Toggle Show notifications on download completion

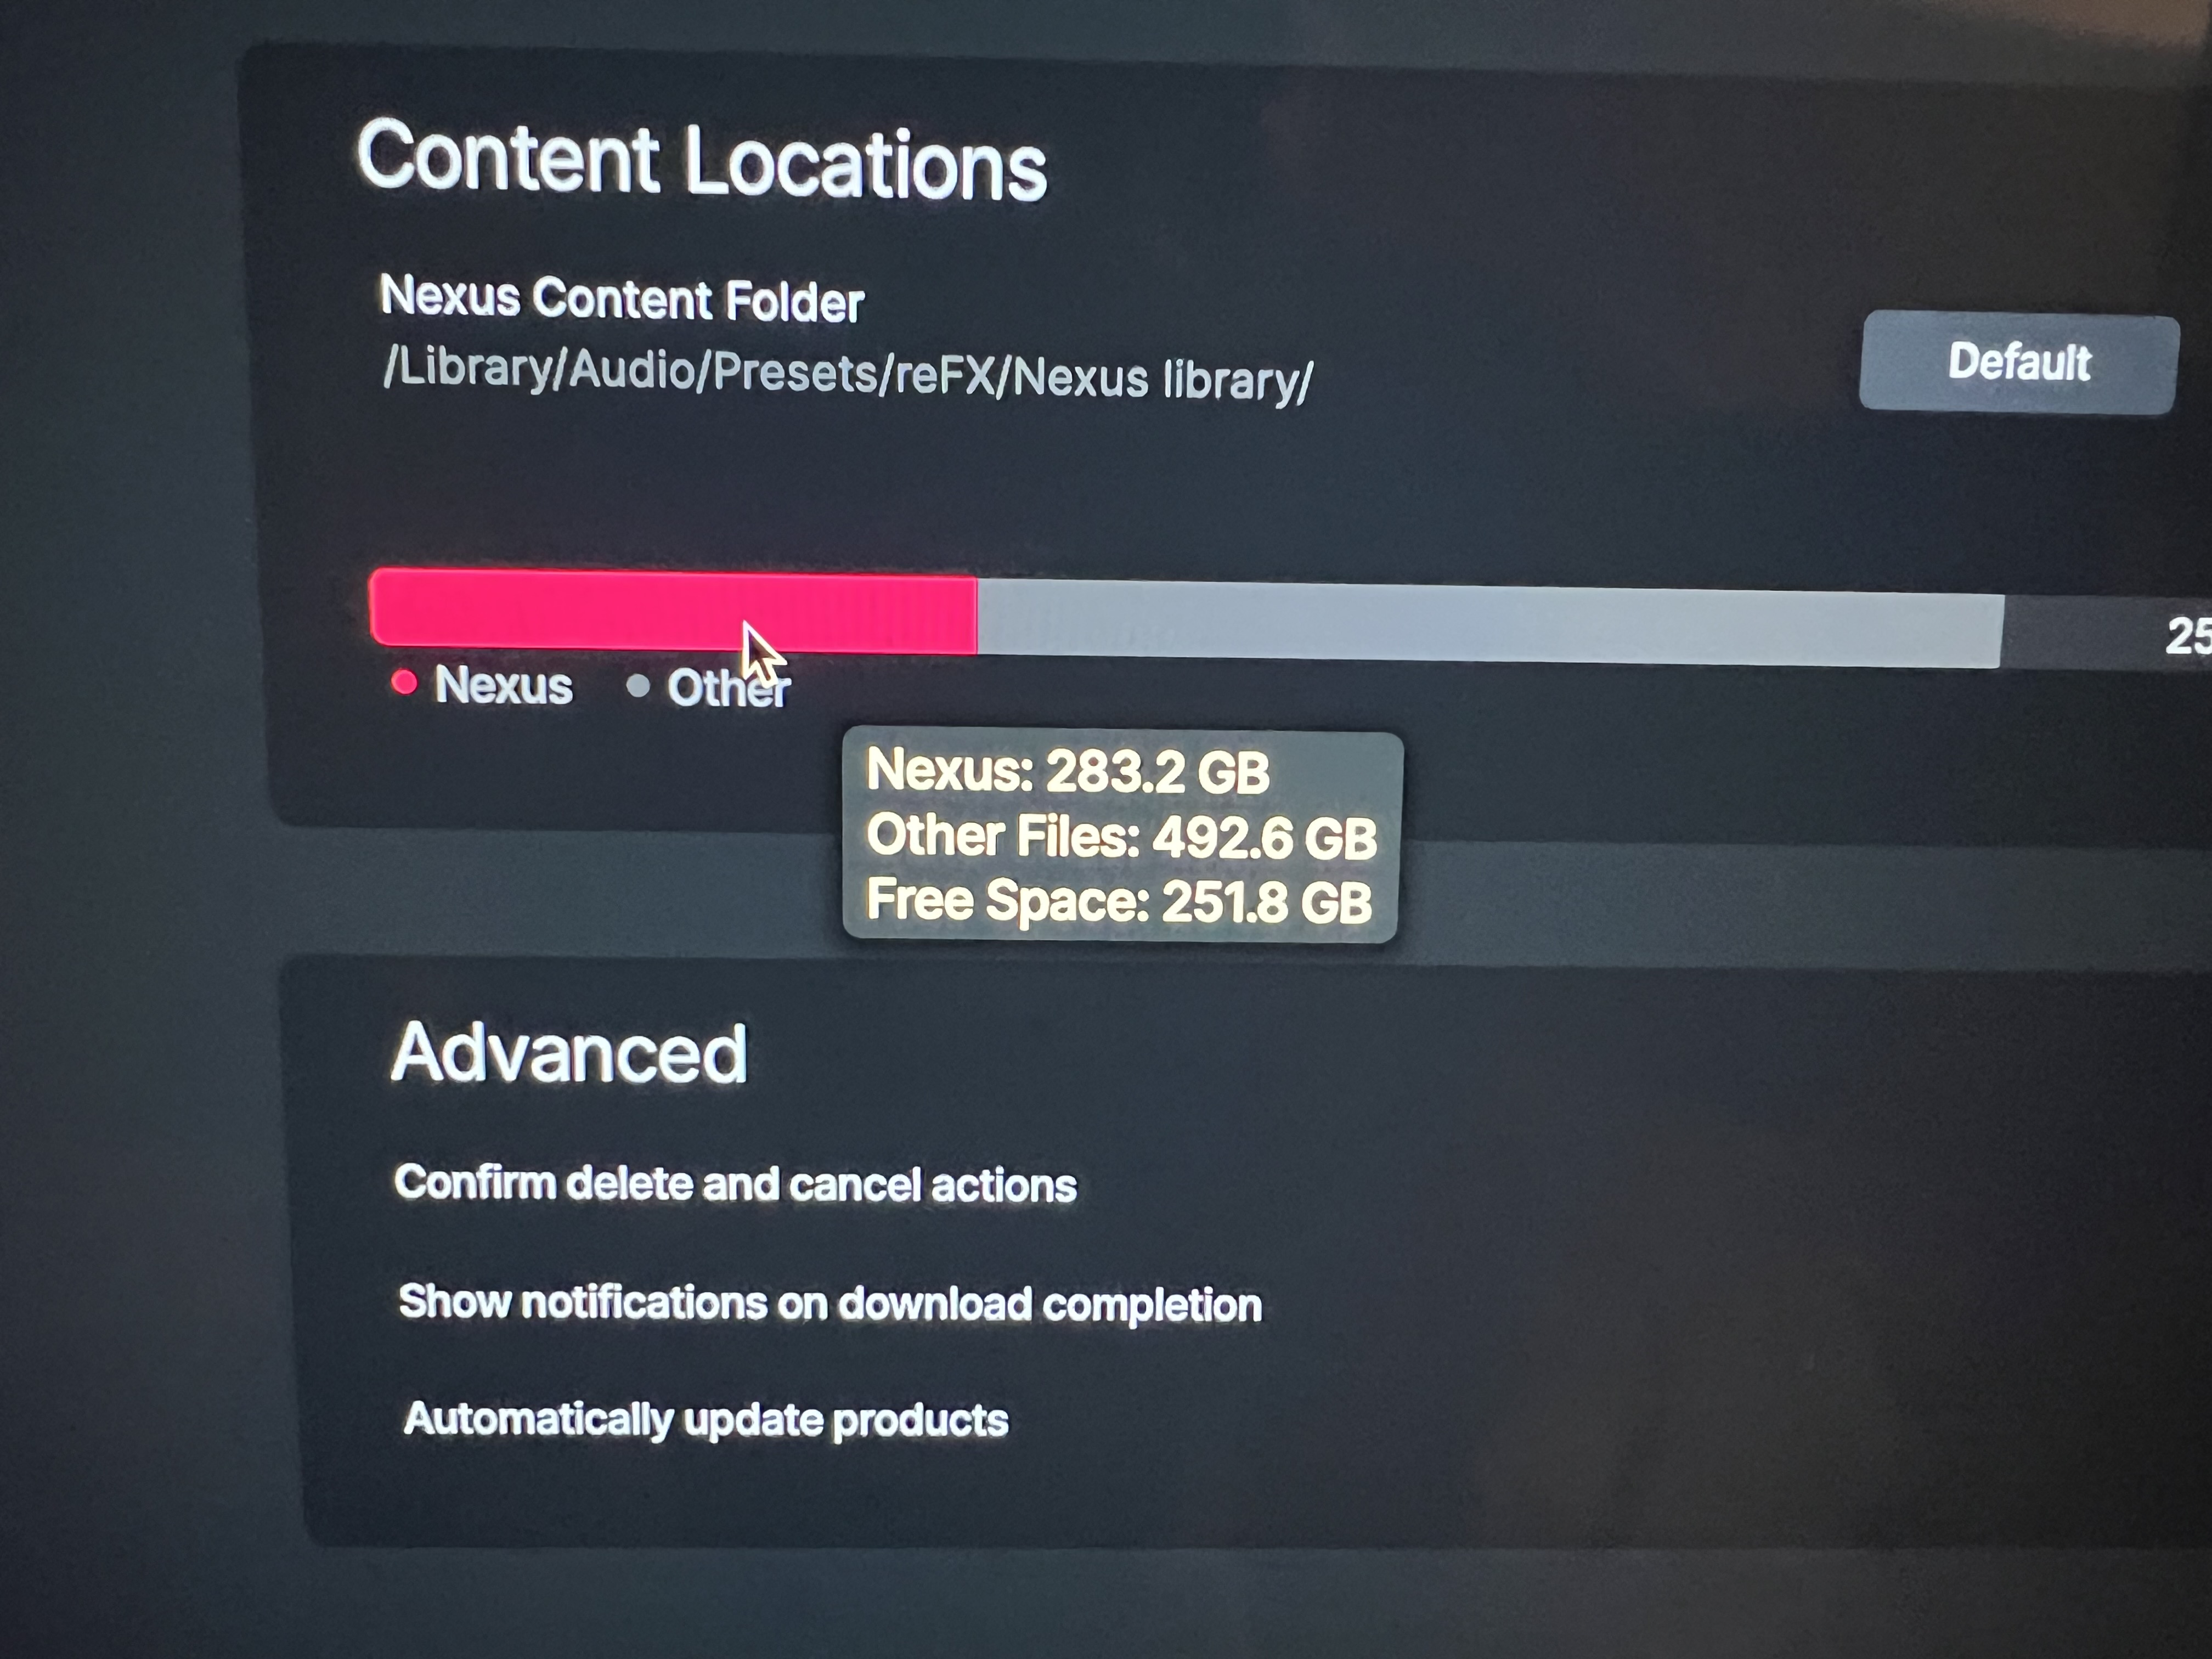tap(830, 1304)
